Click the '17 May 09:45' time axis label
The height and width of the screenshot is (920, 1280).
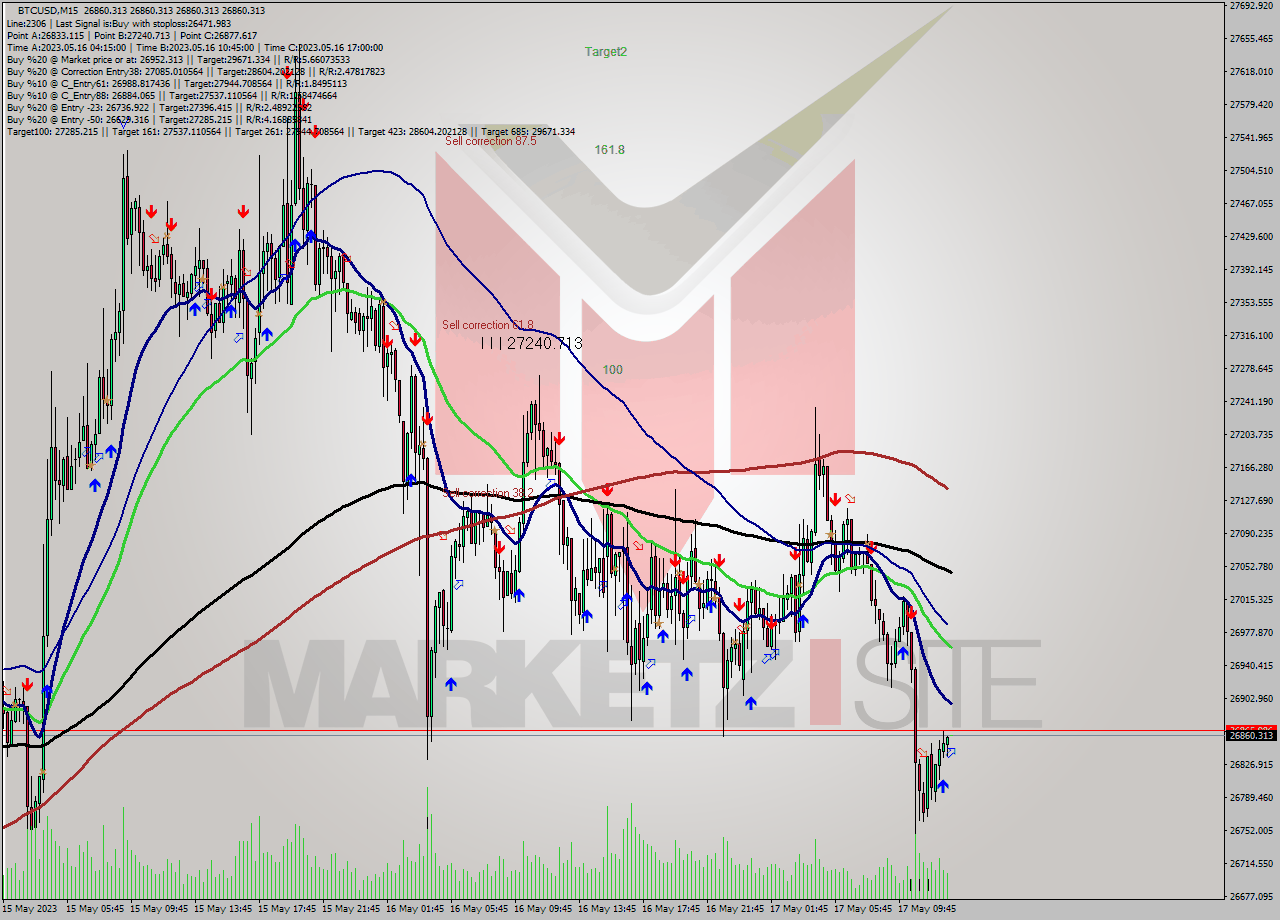click(x=927, y=909)
